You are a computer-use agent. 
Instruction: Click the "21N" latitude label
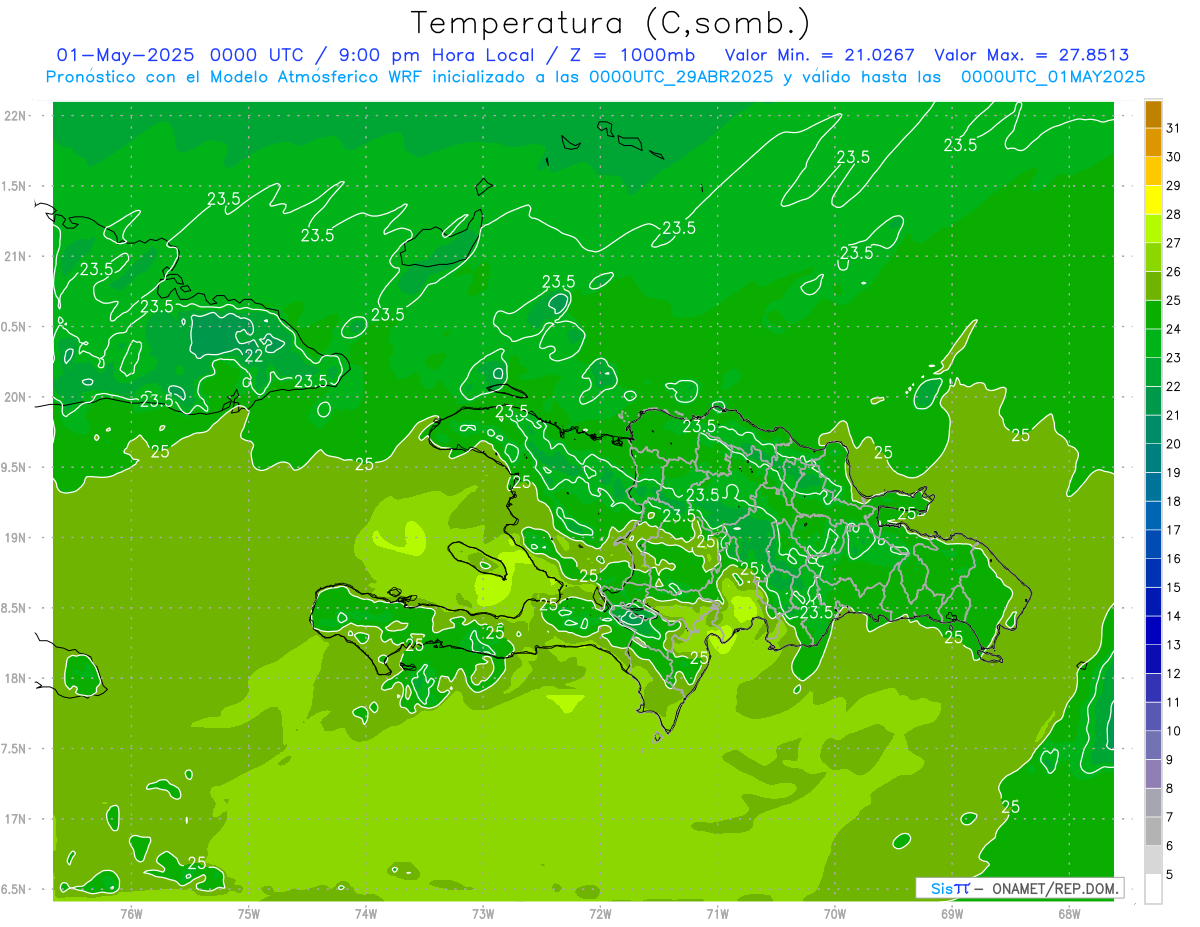16,256
